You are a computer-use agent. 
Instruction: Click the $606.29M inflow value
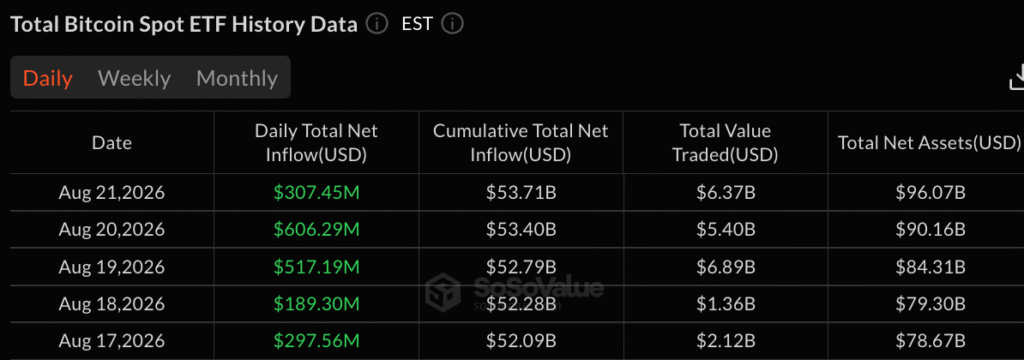317,230
